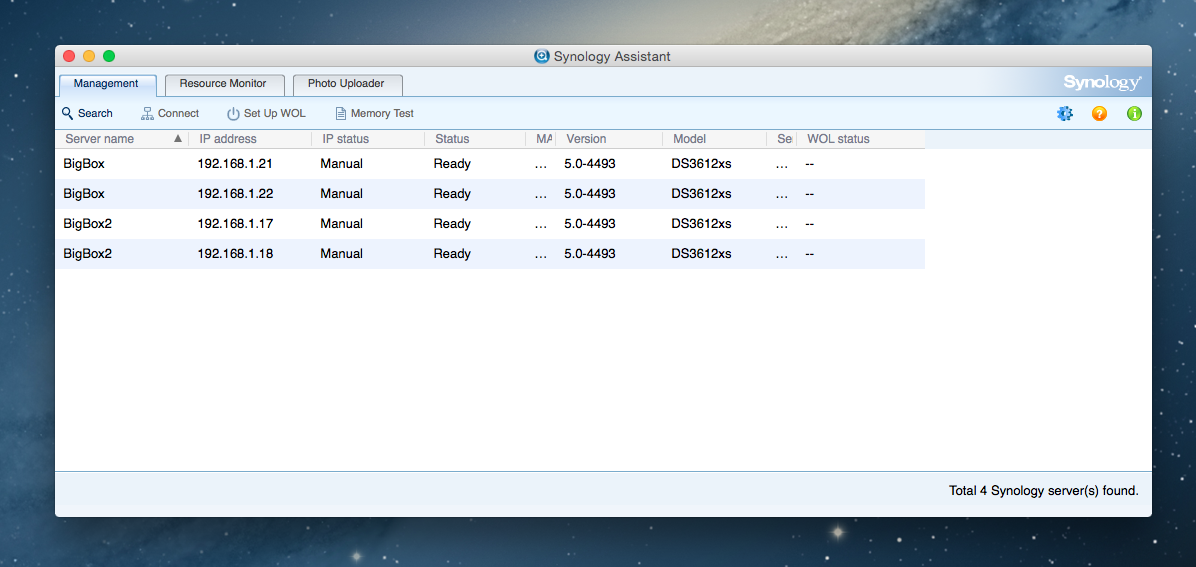Click the Search toolbar label

[95, 114]
